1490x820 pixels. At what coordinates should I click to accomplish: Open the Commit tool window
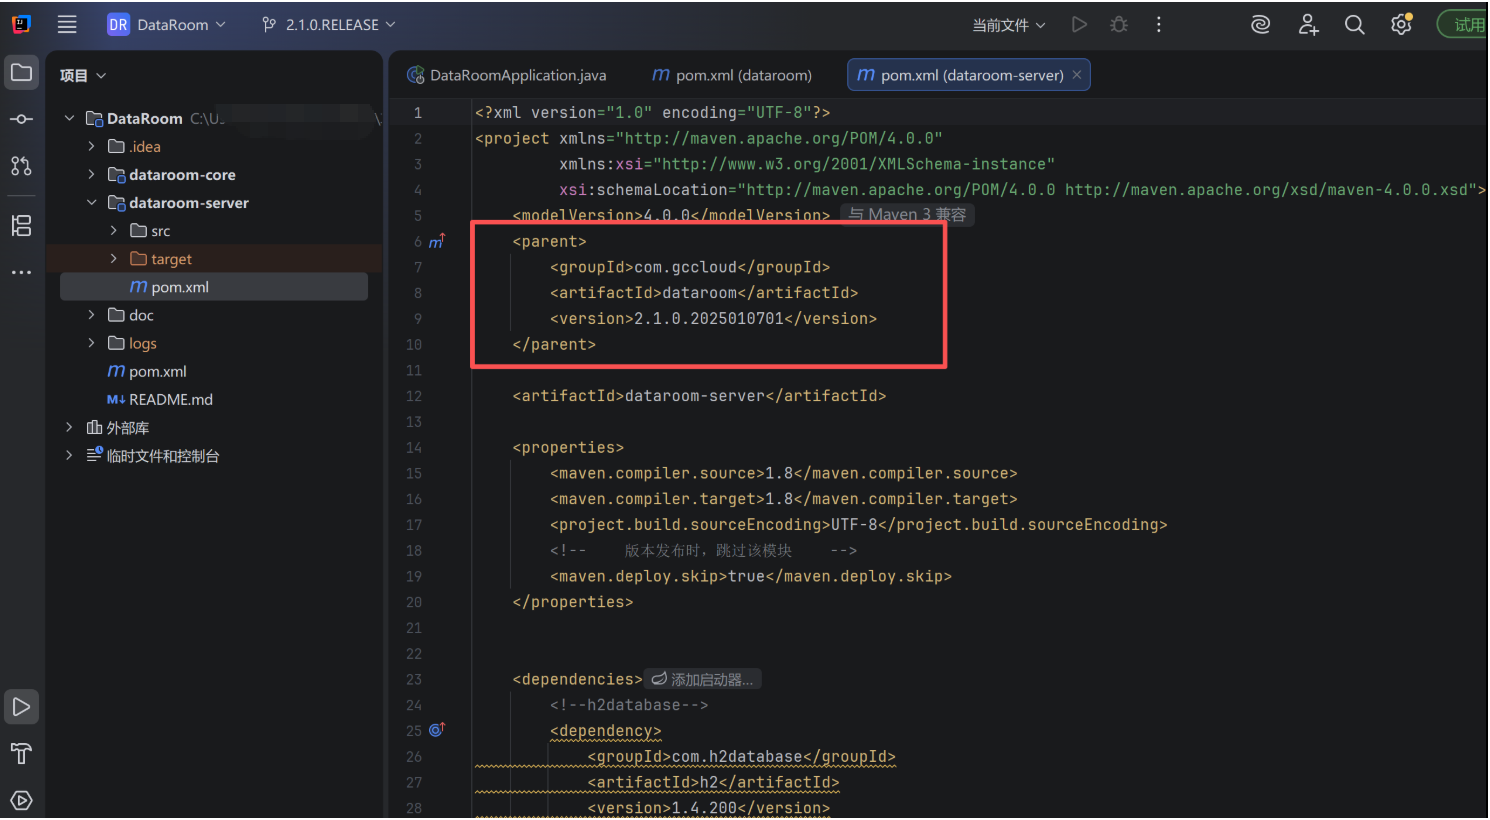(x=21, y=119)
